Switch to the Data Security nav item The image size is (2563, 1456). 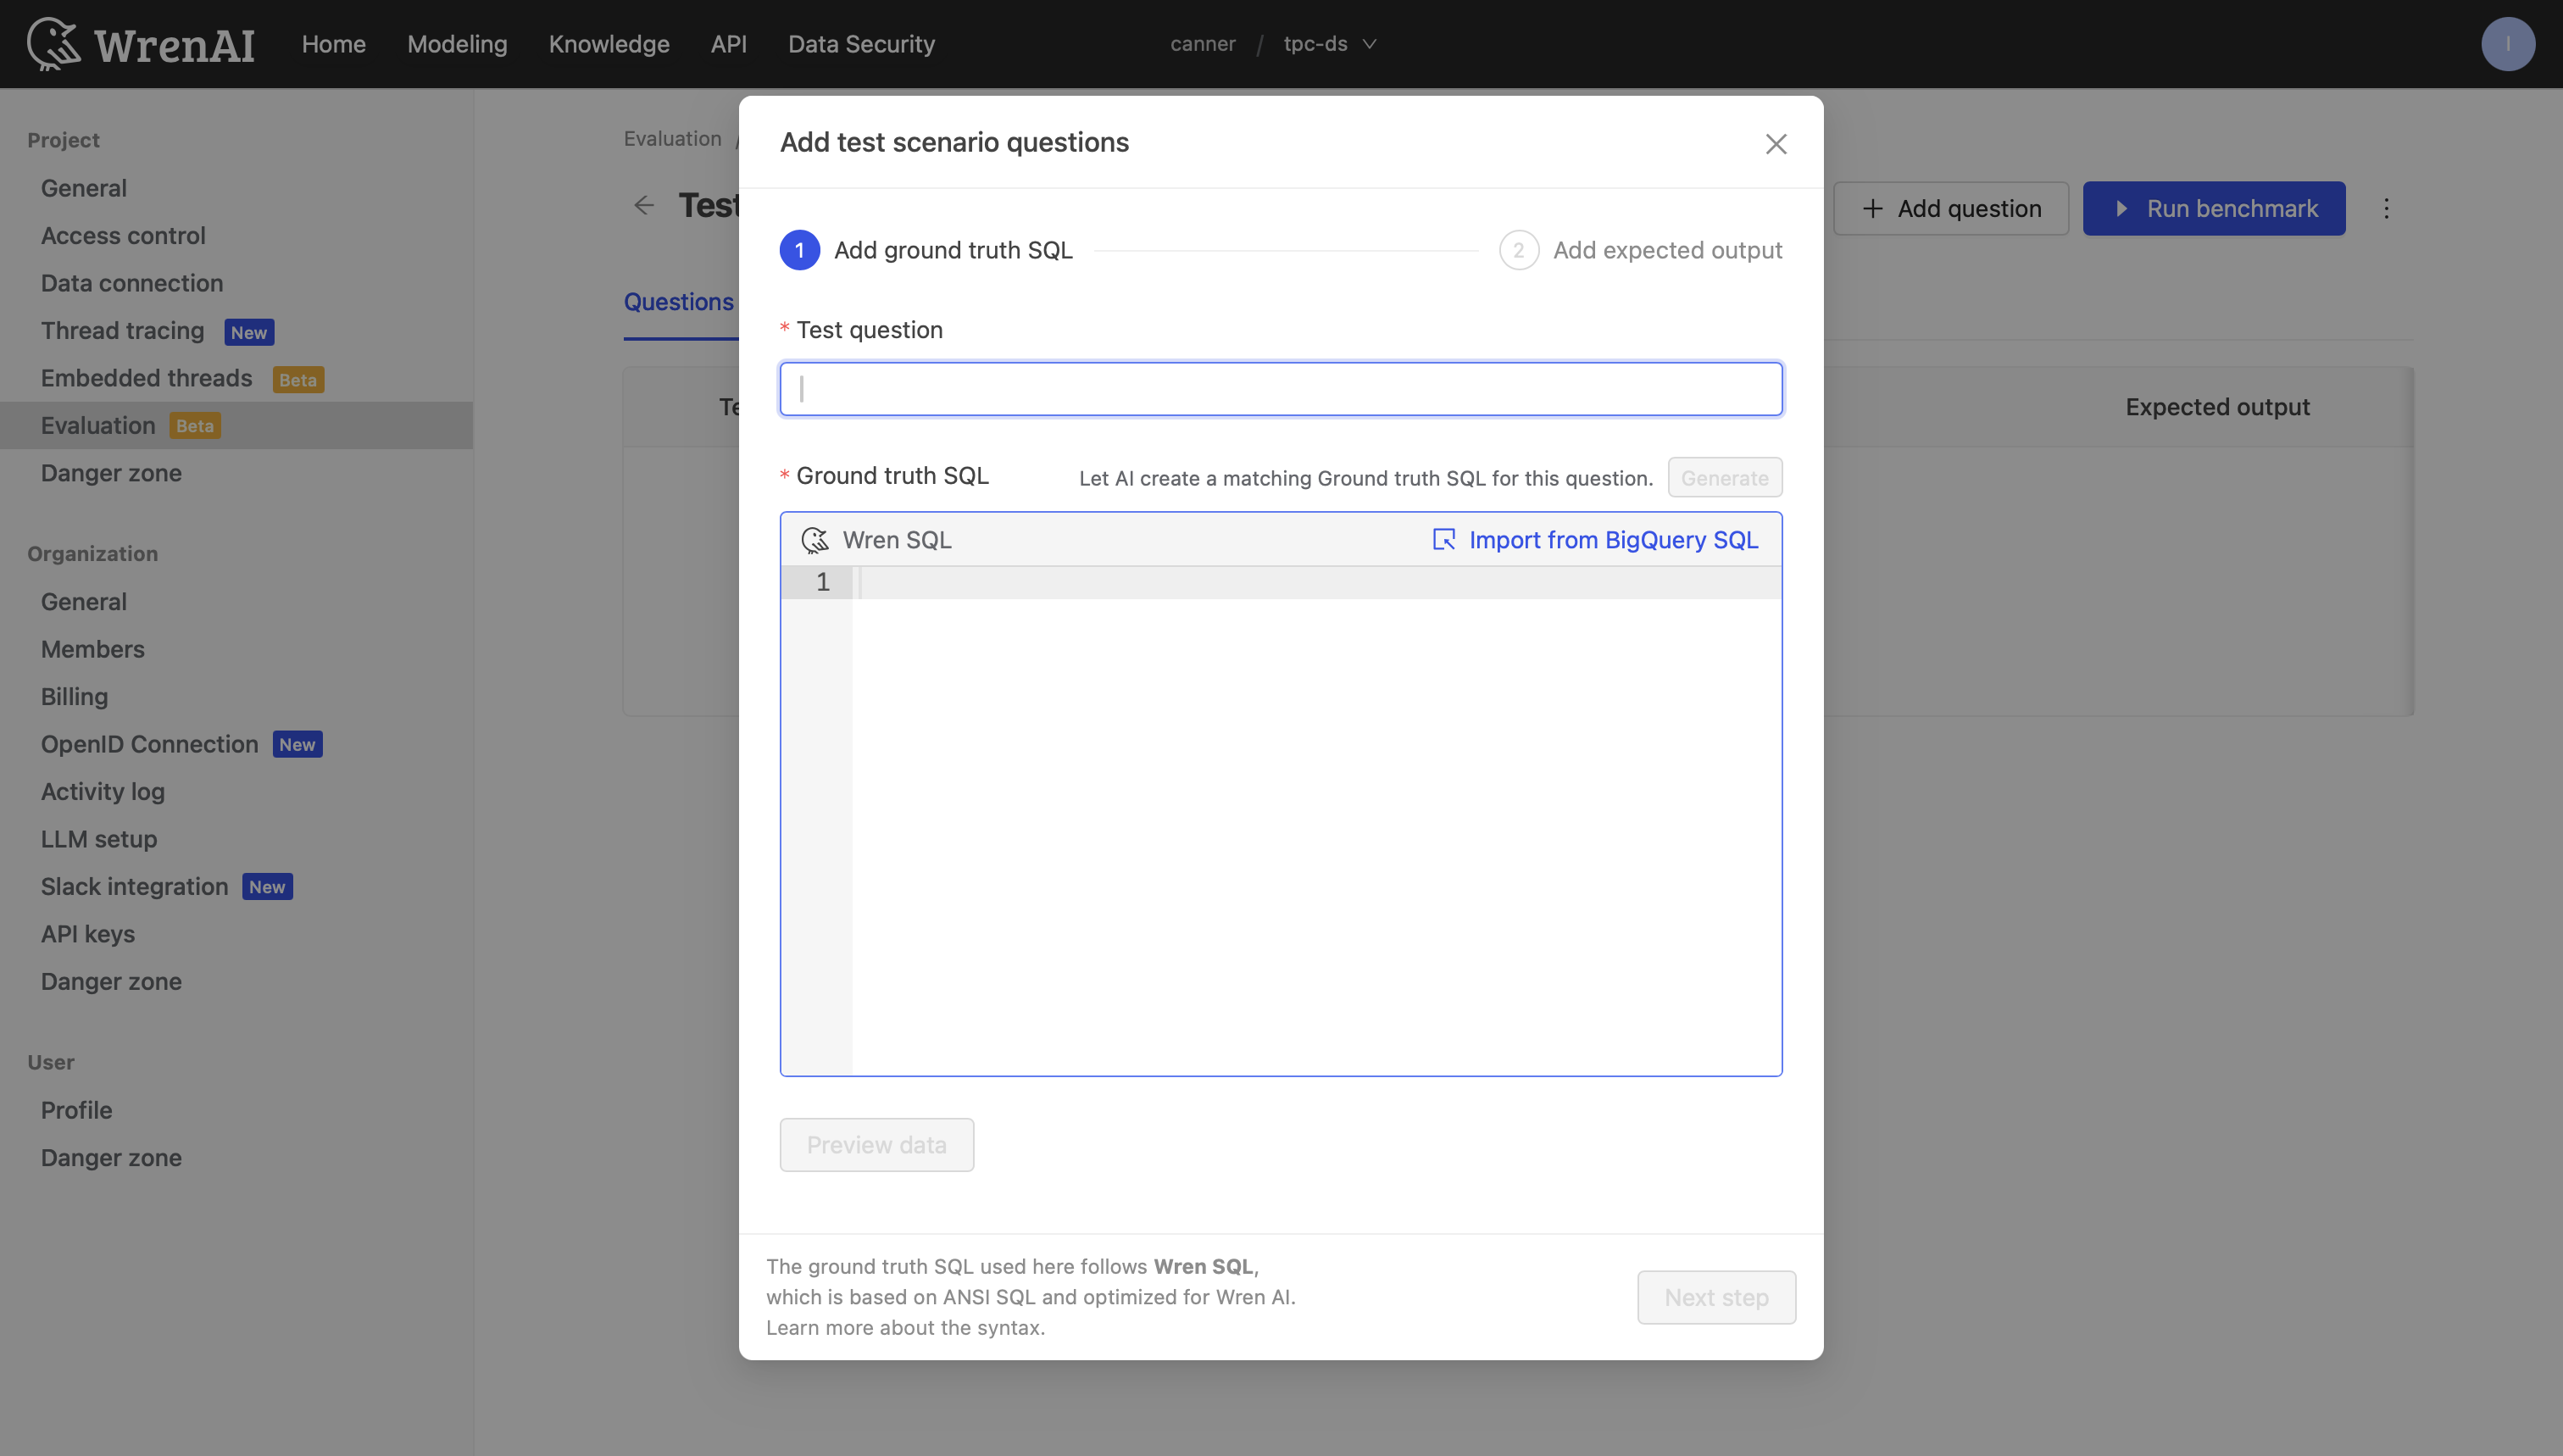point(861,43)
